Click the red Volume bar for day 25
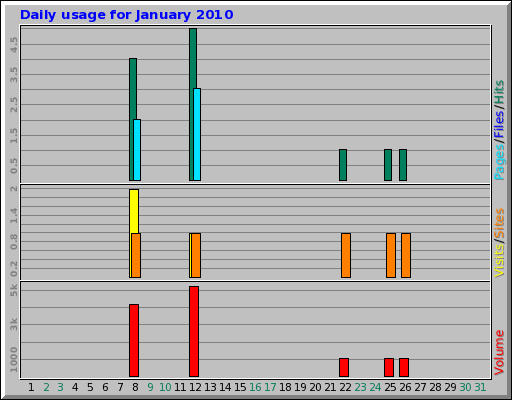512x400 pixels. (x=389, y=367)
